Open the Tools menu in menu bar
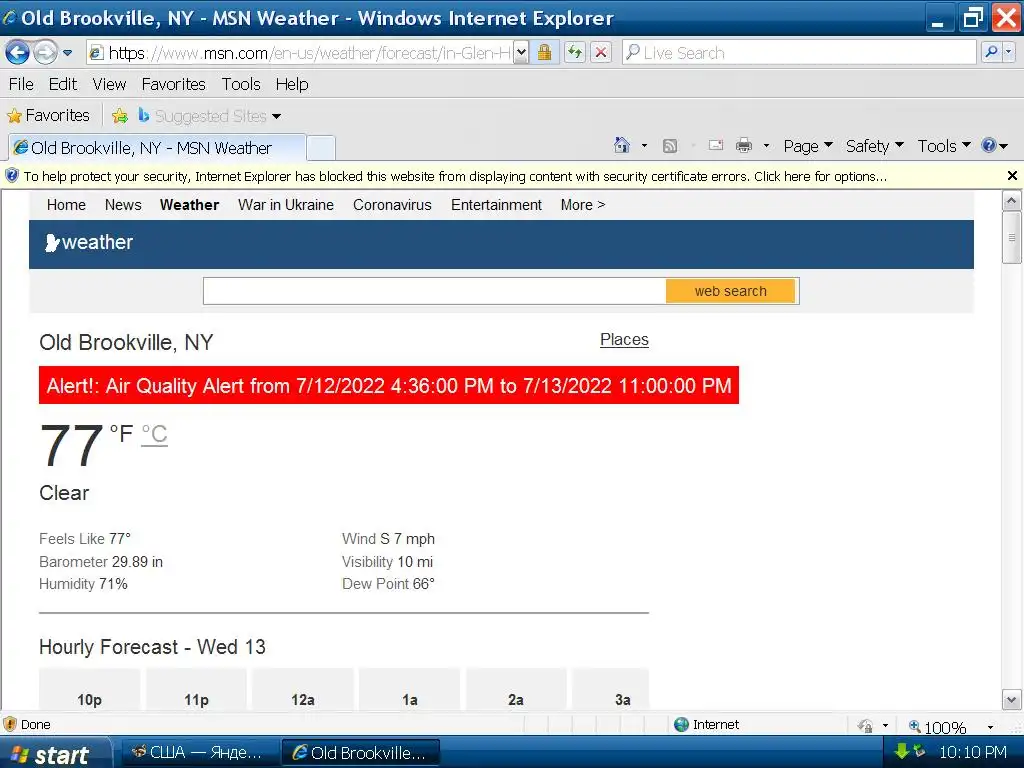 (241, 84)
